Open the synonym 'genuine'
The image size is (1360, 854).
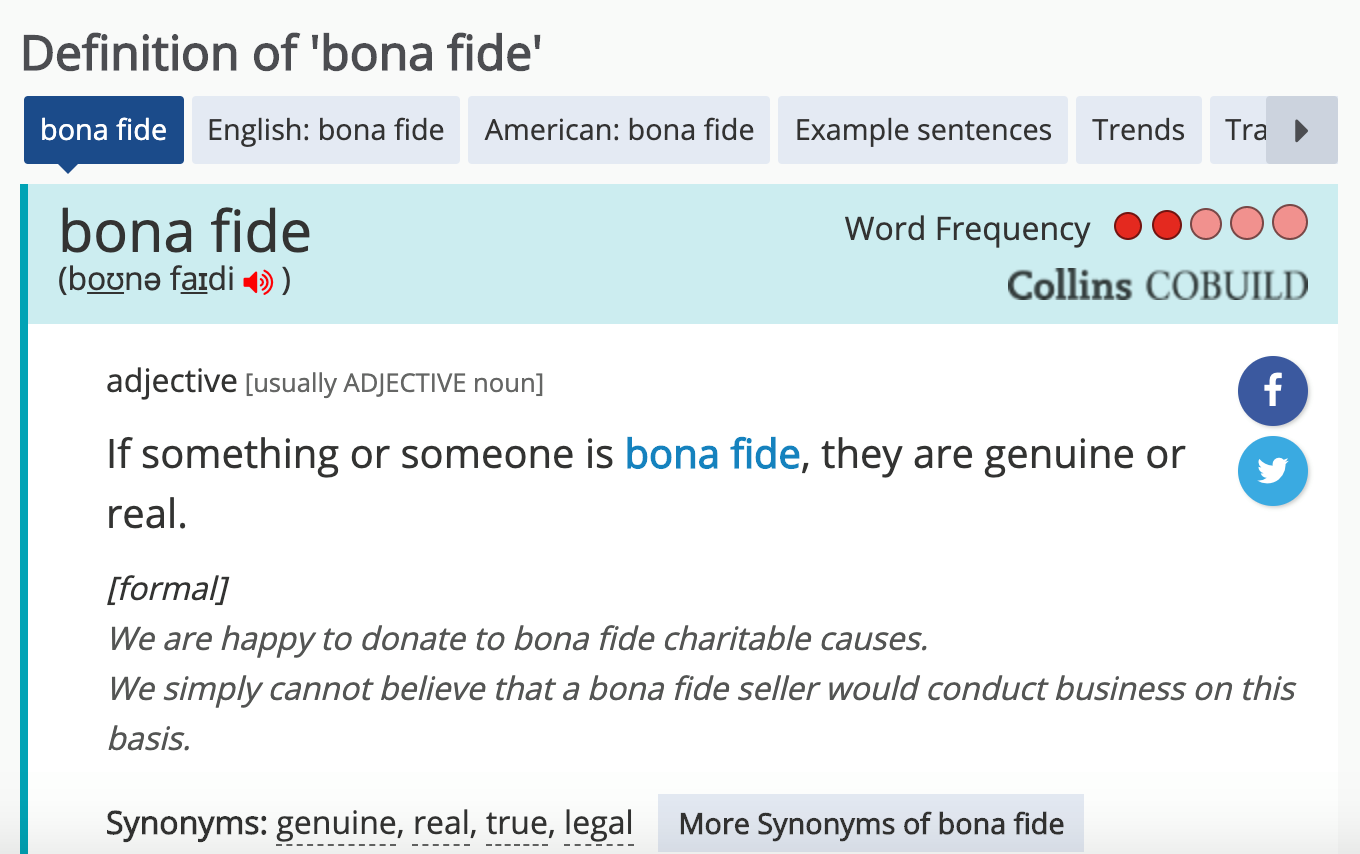pyautogui.click(x=337, y=825)
